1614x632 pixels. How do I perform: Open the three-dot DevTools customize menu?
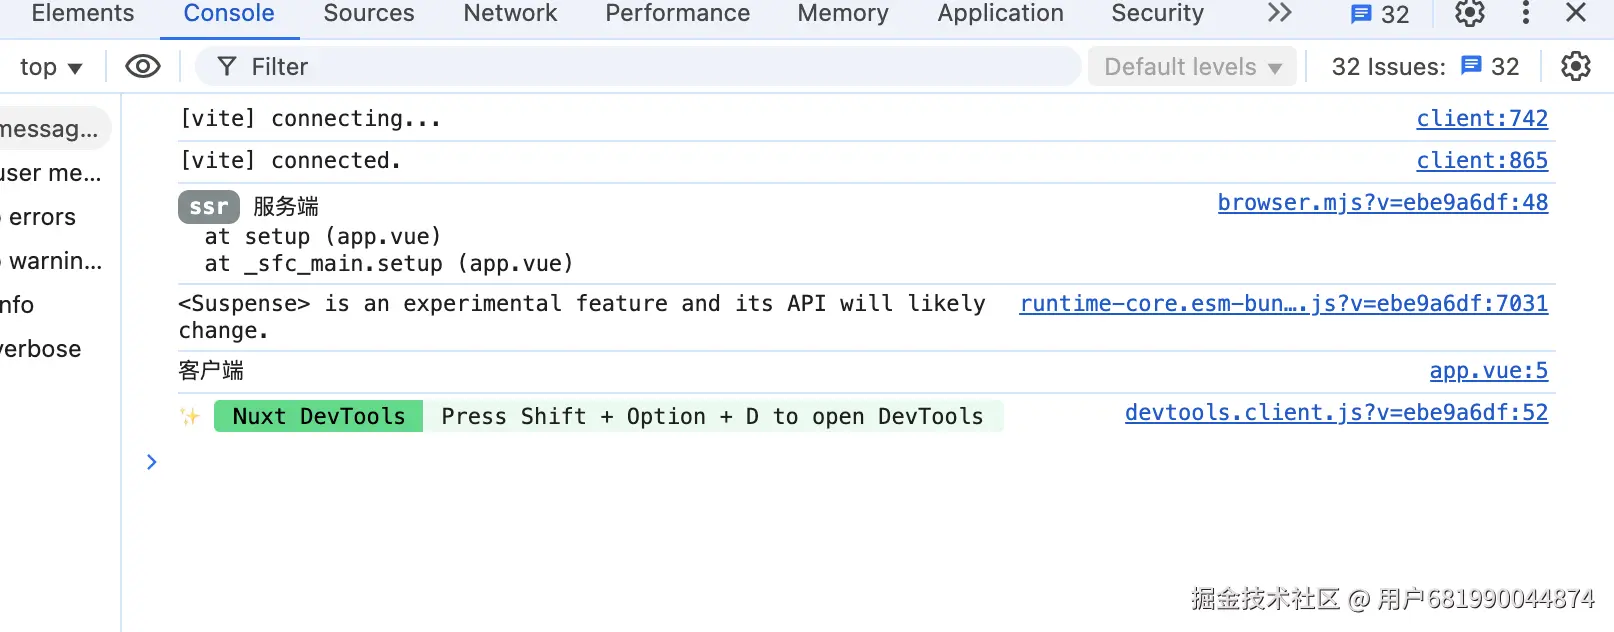tap(1525, 13)
